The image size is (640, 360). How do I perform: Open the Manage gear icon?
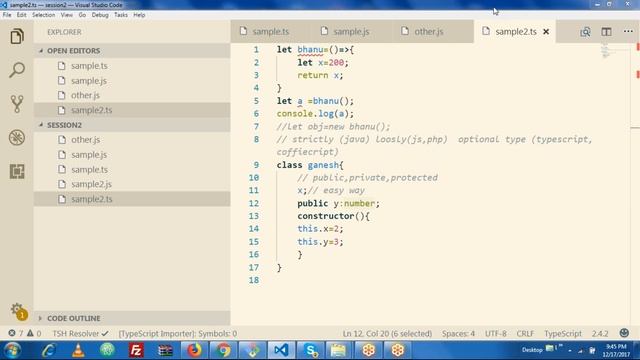(18, 311)
